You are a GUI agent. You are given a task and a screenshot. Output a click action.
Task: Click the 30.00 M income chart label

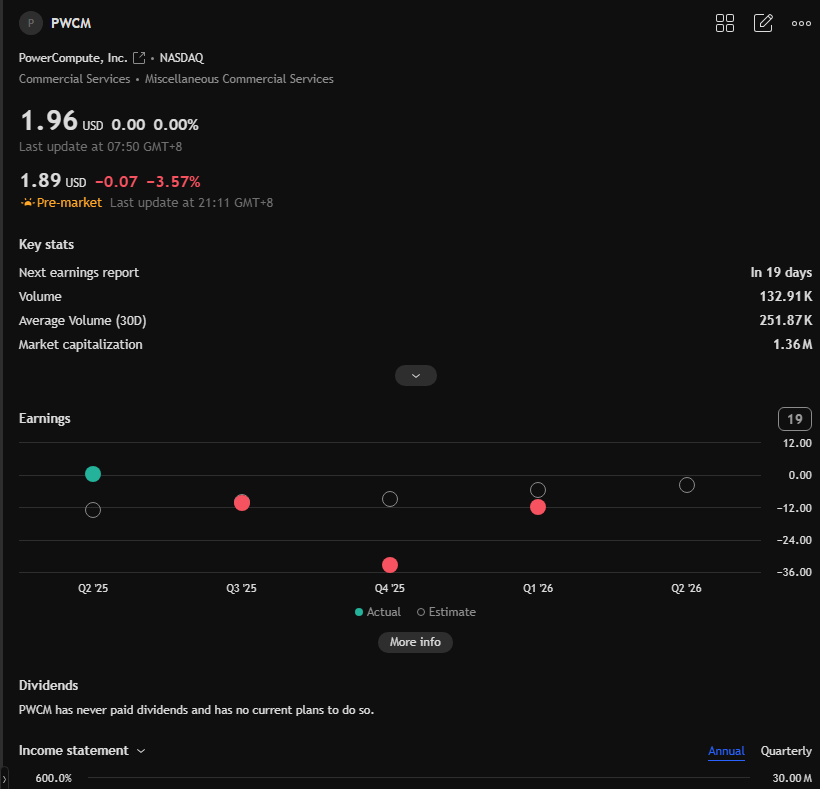792,778
